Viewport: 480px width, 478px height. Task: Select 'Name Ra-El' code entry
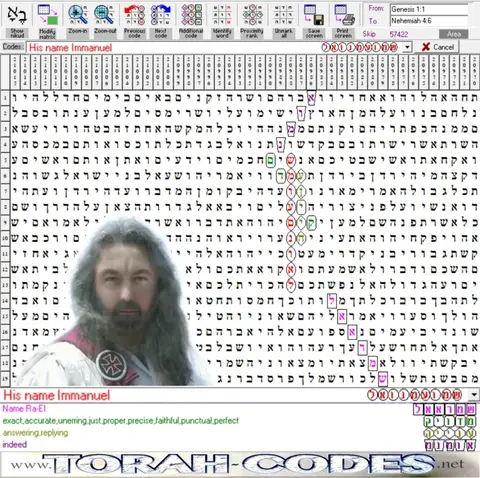[x=24, y=409]
